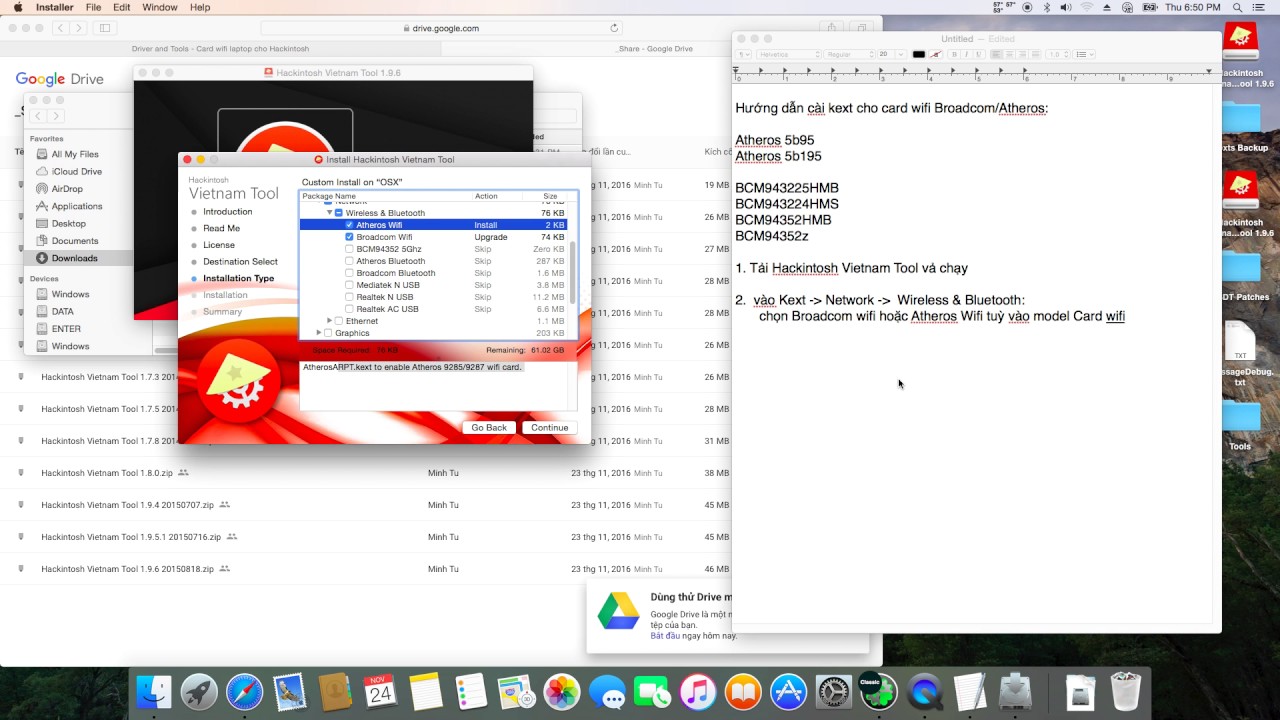Open Messages chat bubble icon in Dock
Screen dimensions: 1280x720
point(607,692)
